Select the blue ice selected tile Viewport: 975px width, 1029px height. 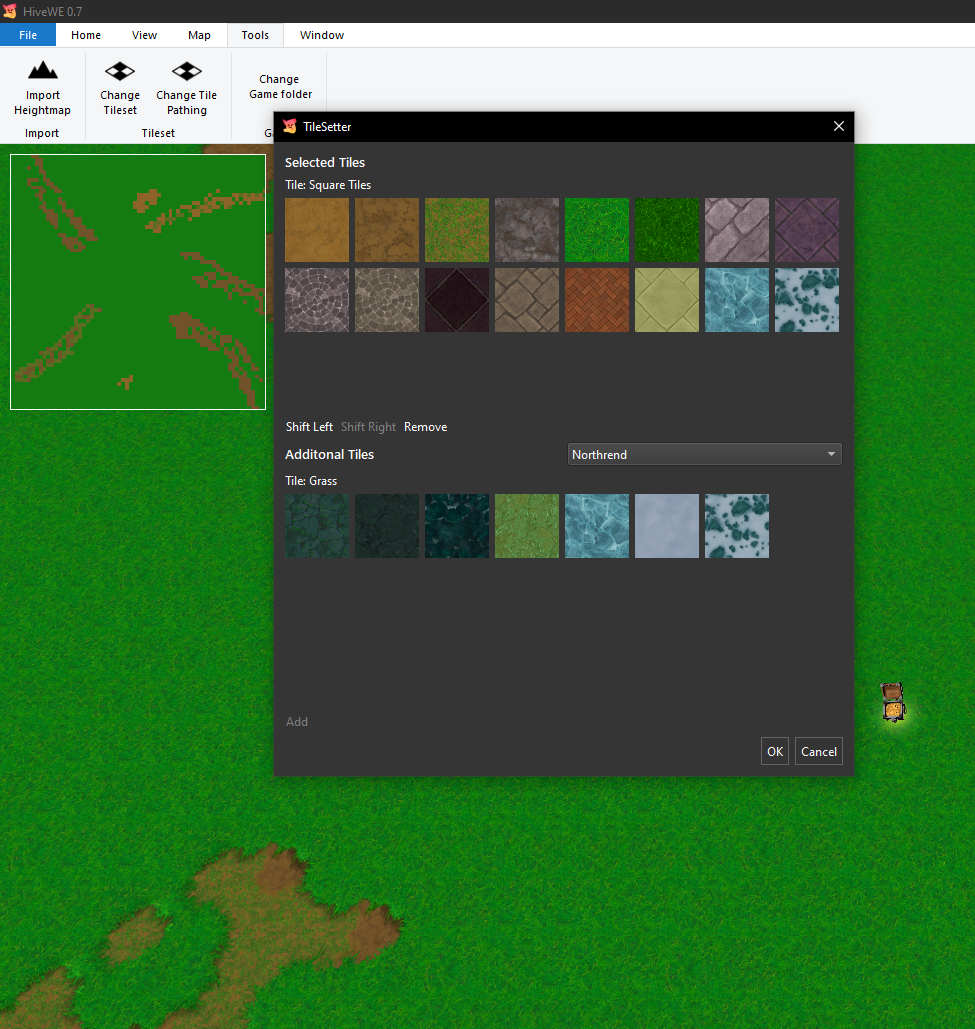737,300
